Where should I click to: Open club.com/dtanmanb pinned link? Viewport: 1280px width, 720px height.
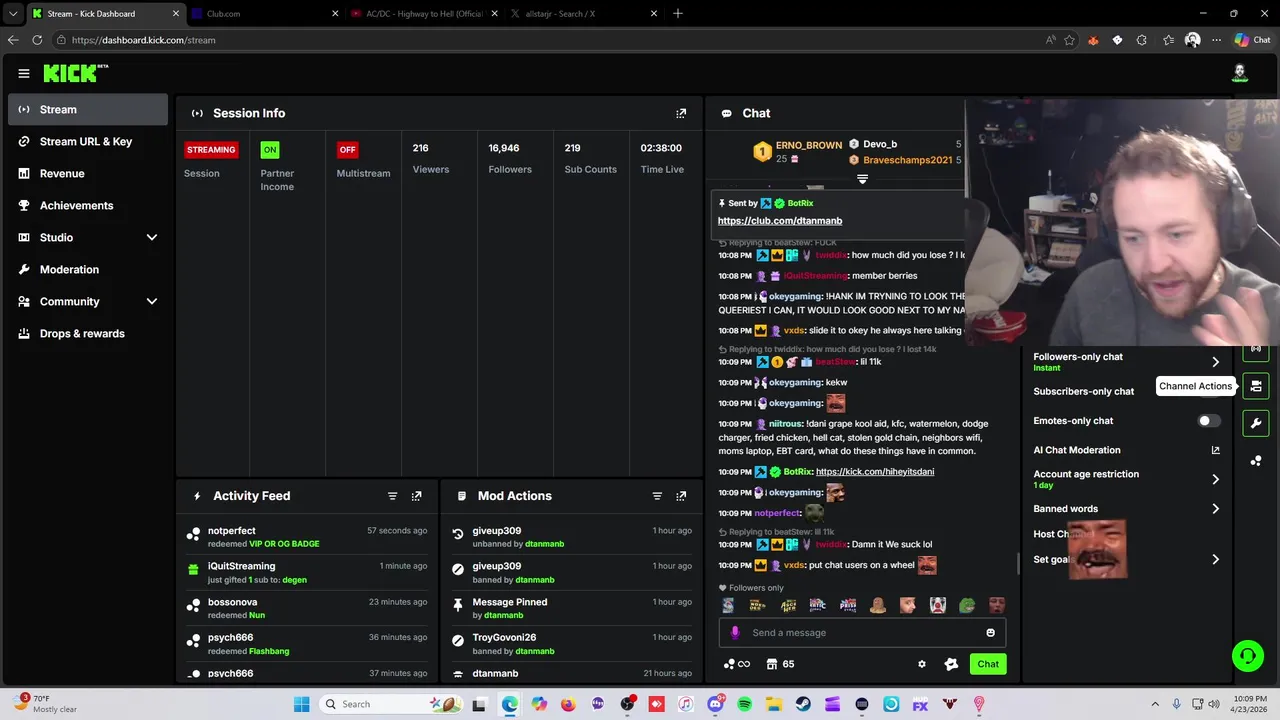point(779,220)
